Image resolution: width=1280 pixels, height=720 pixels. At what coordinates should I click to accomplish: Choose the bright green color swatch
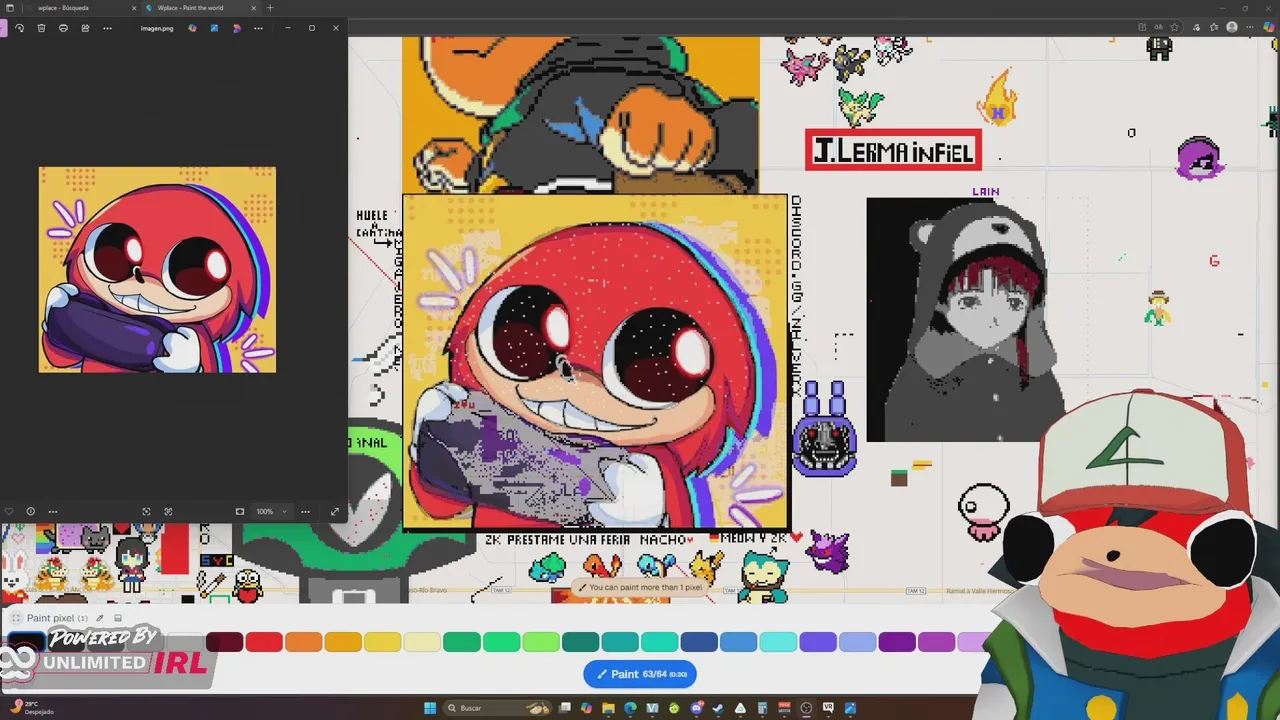coord(501,642)
